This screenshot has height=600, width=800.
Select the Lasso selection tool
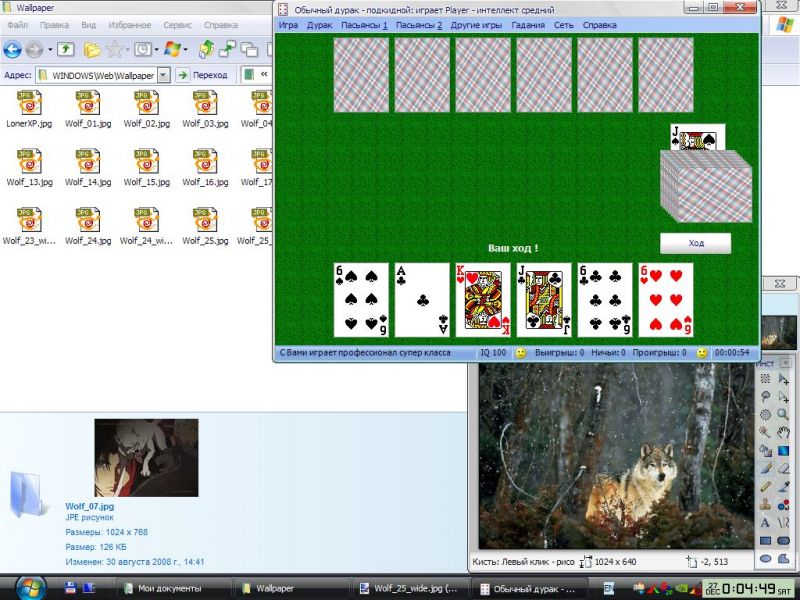(x=766, y=396)
